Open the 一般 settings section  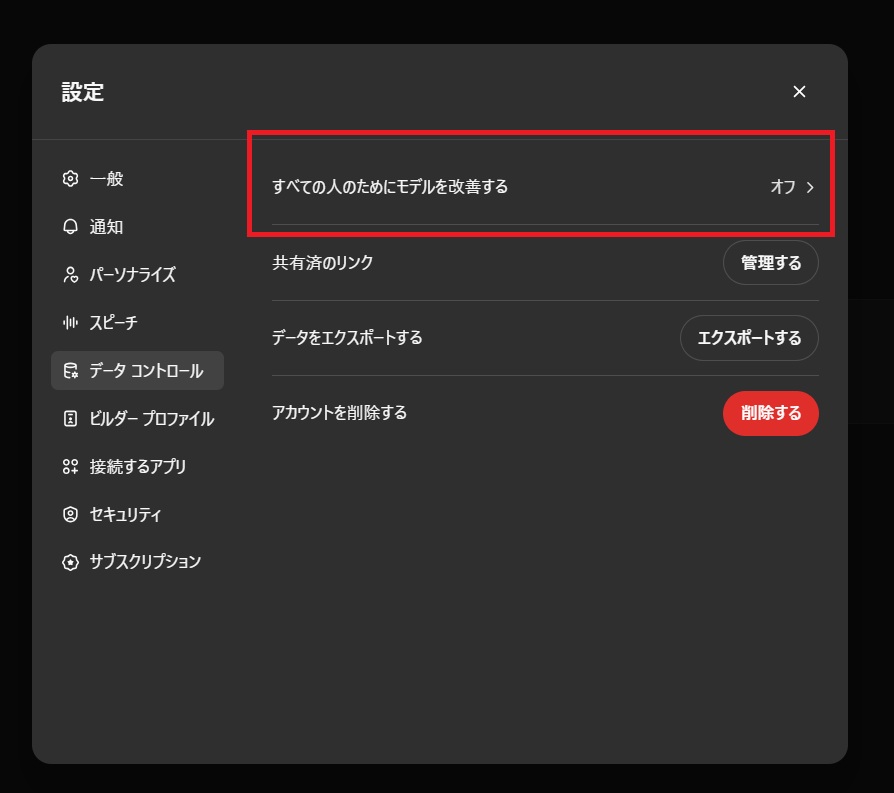point(137,178)
